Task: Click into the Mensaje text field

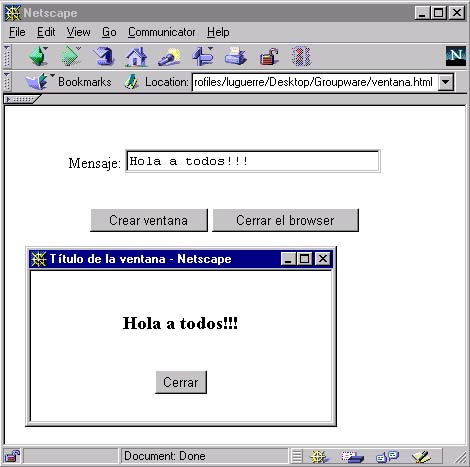Action: (x=253, y=161)
